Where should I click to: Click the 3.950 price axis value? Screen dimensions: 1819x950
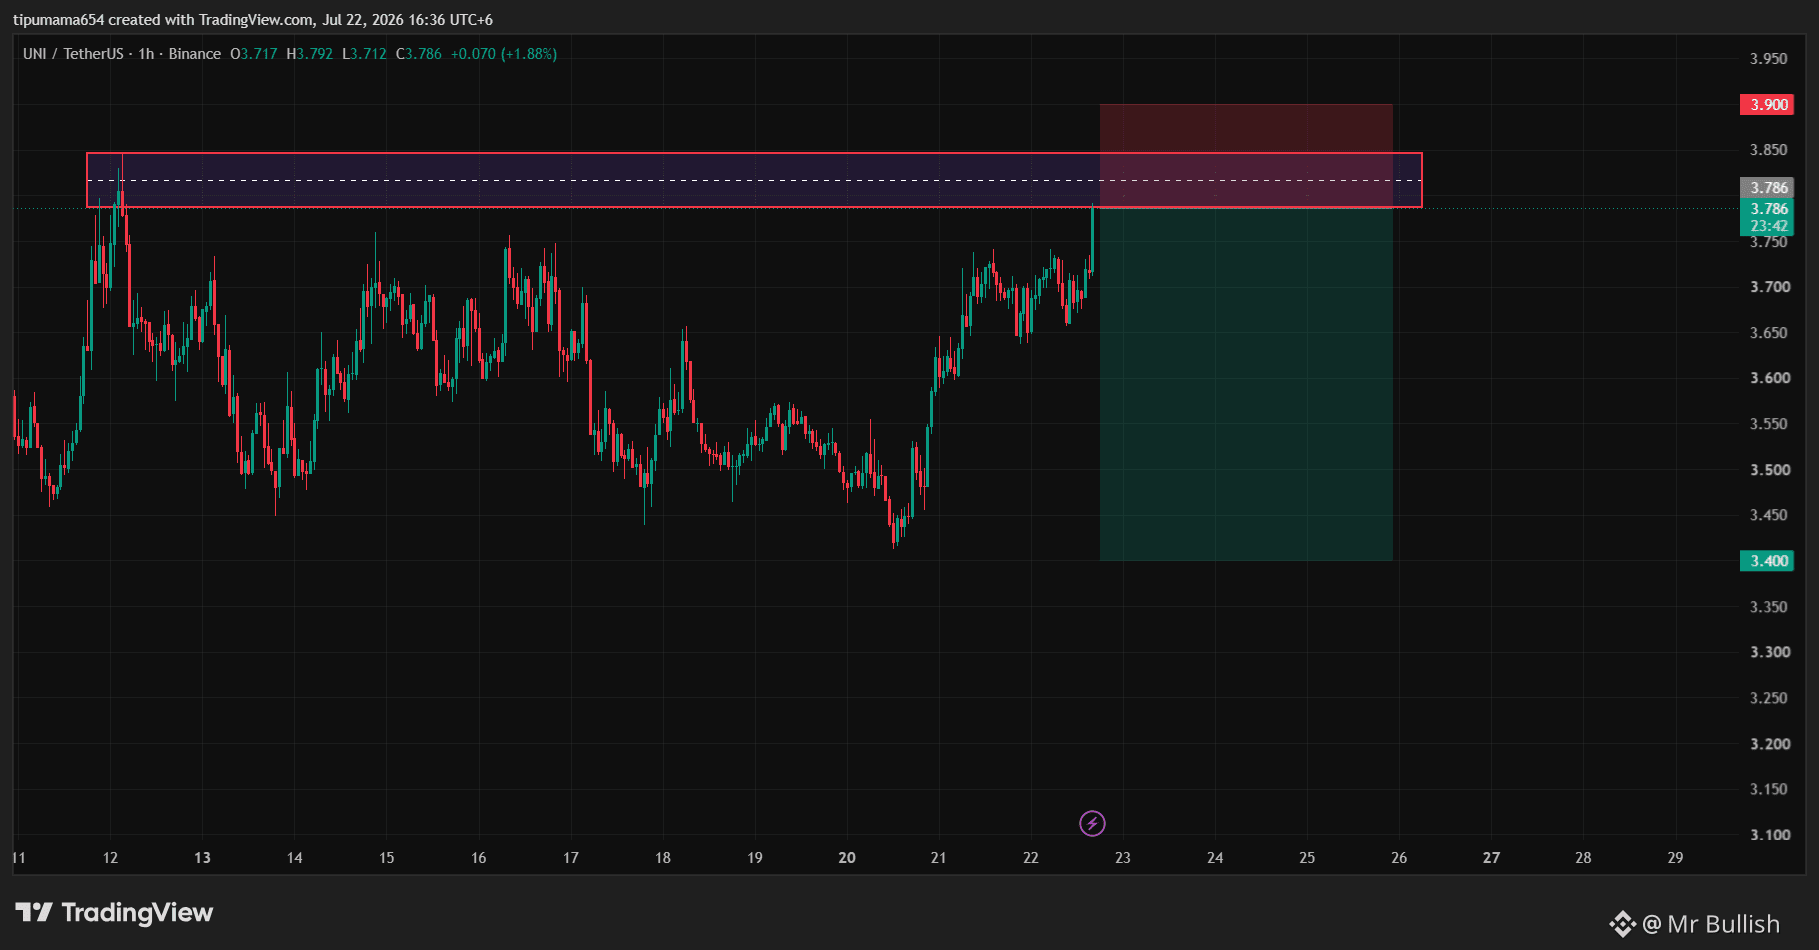click(x=1768, y=59)
